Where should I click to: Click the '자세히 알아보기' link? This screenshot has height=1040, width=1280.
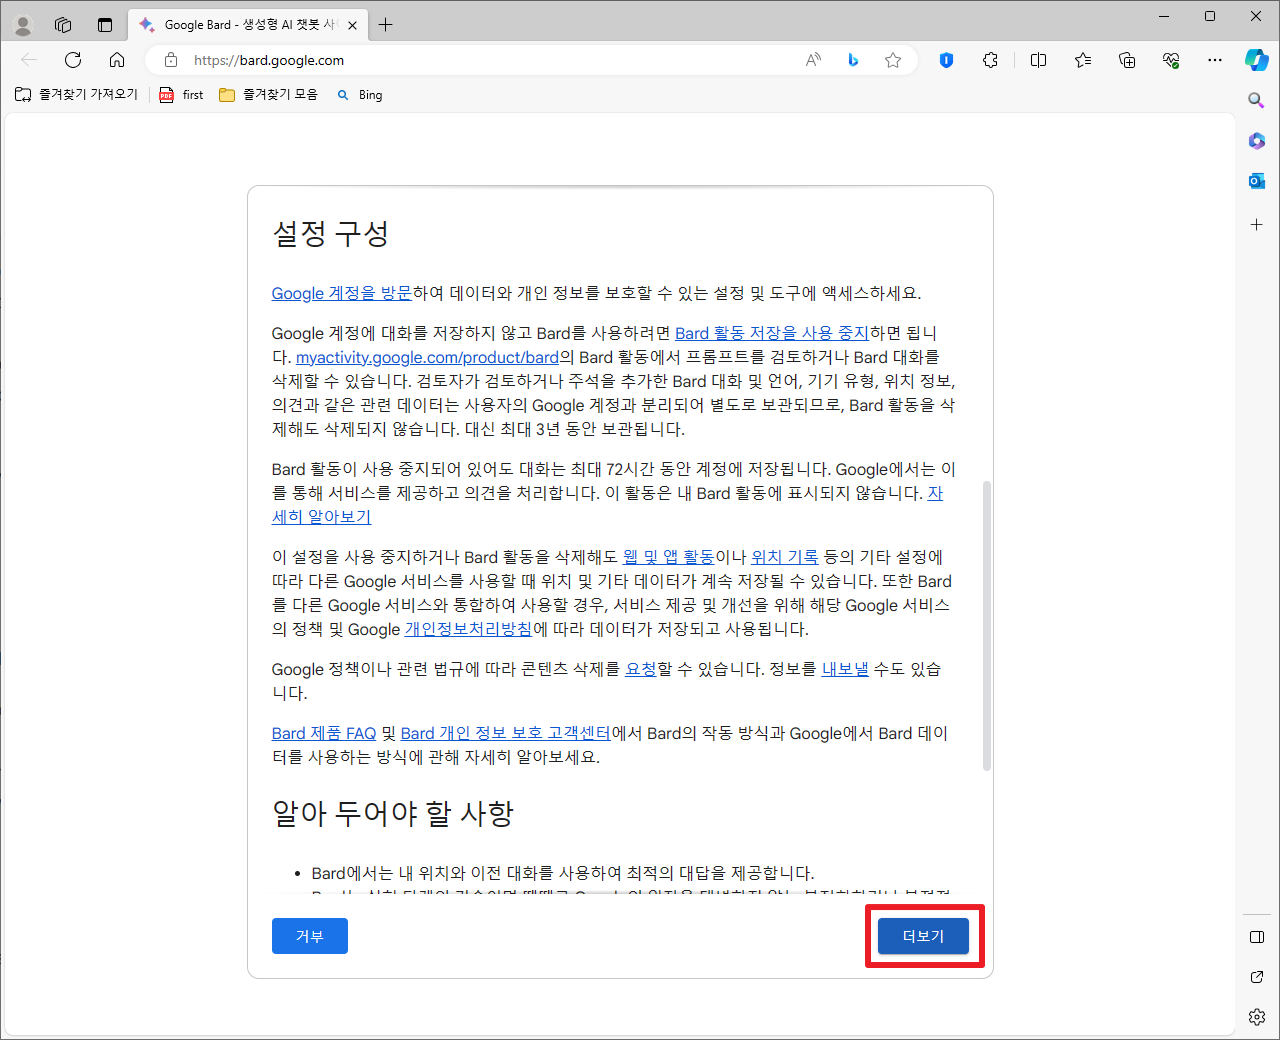pos(322,517)
